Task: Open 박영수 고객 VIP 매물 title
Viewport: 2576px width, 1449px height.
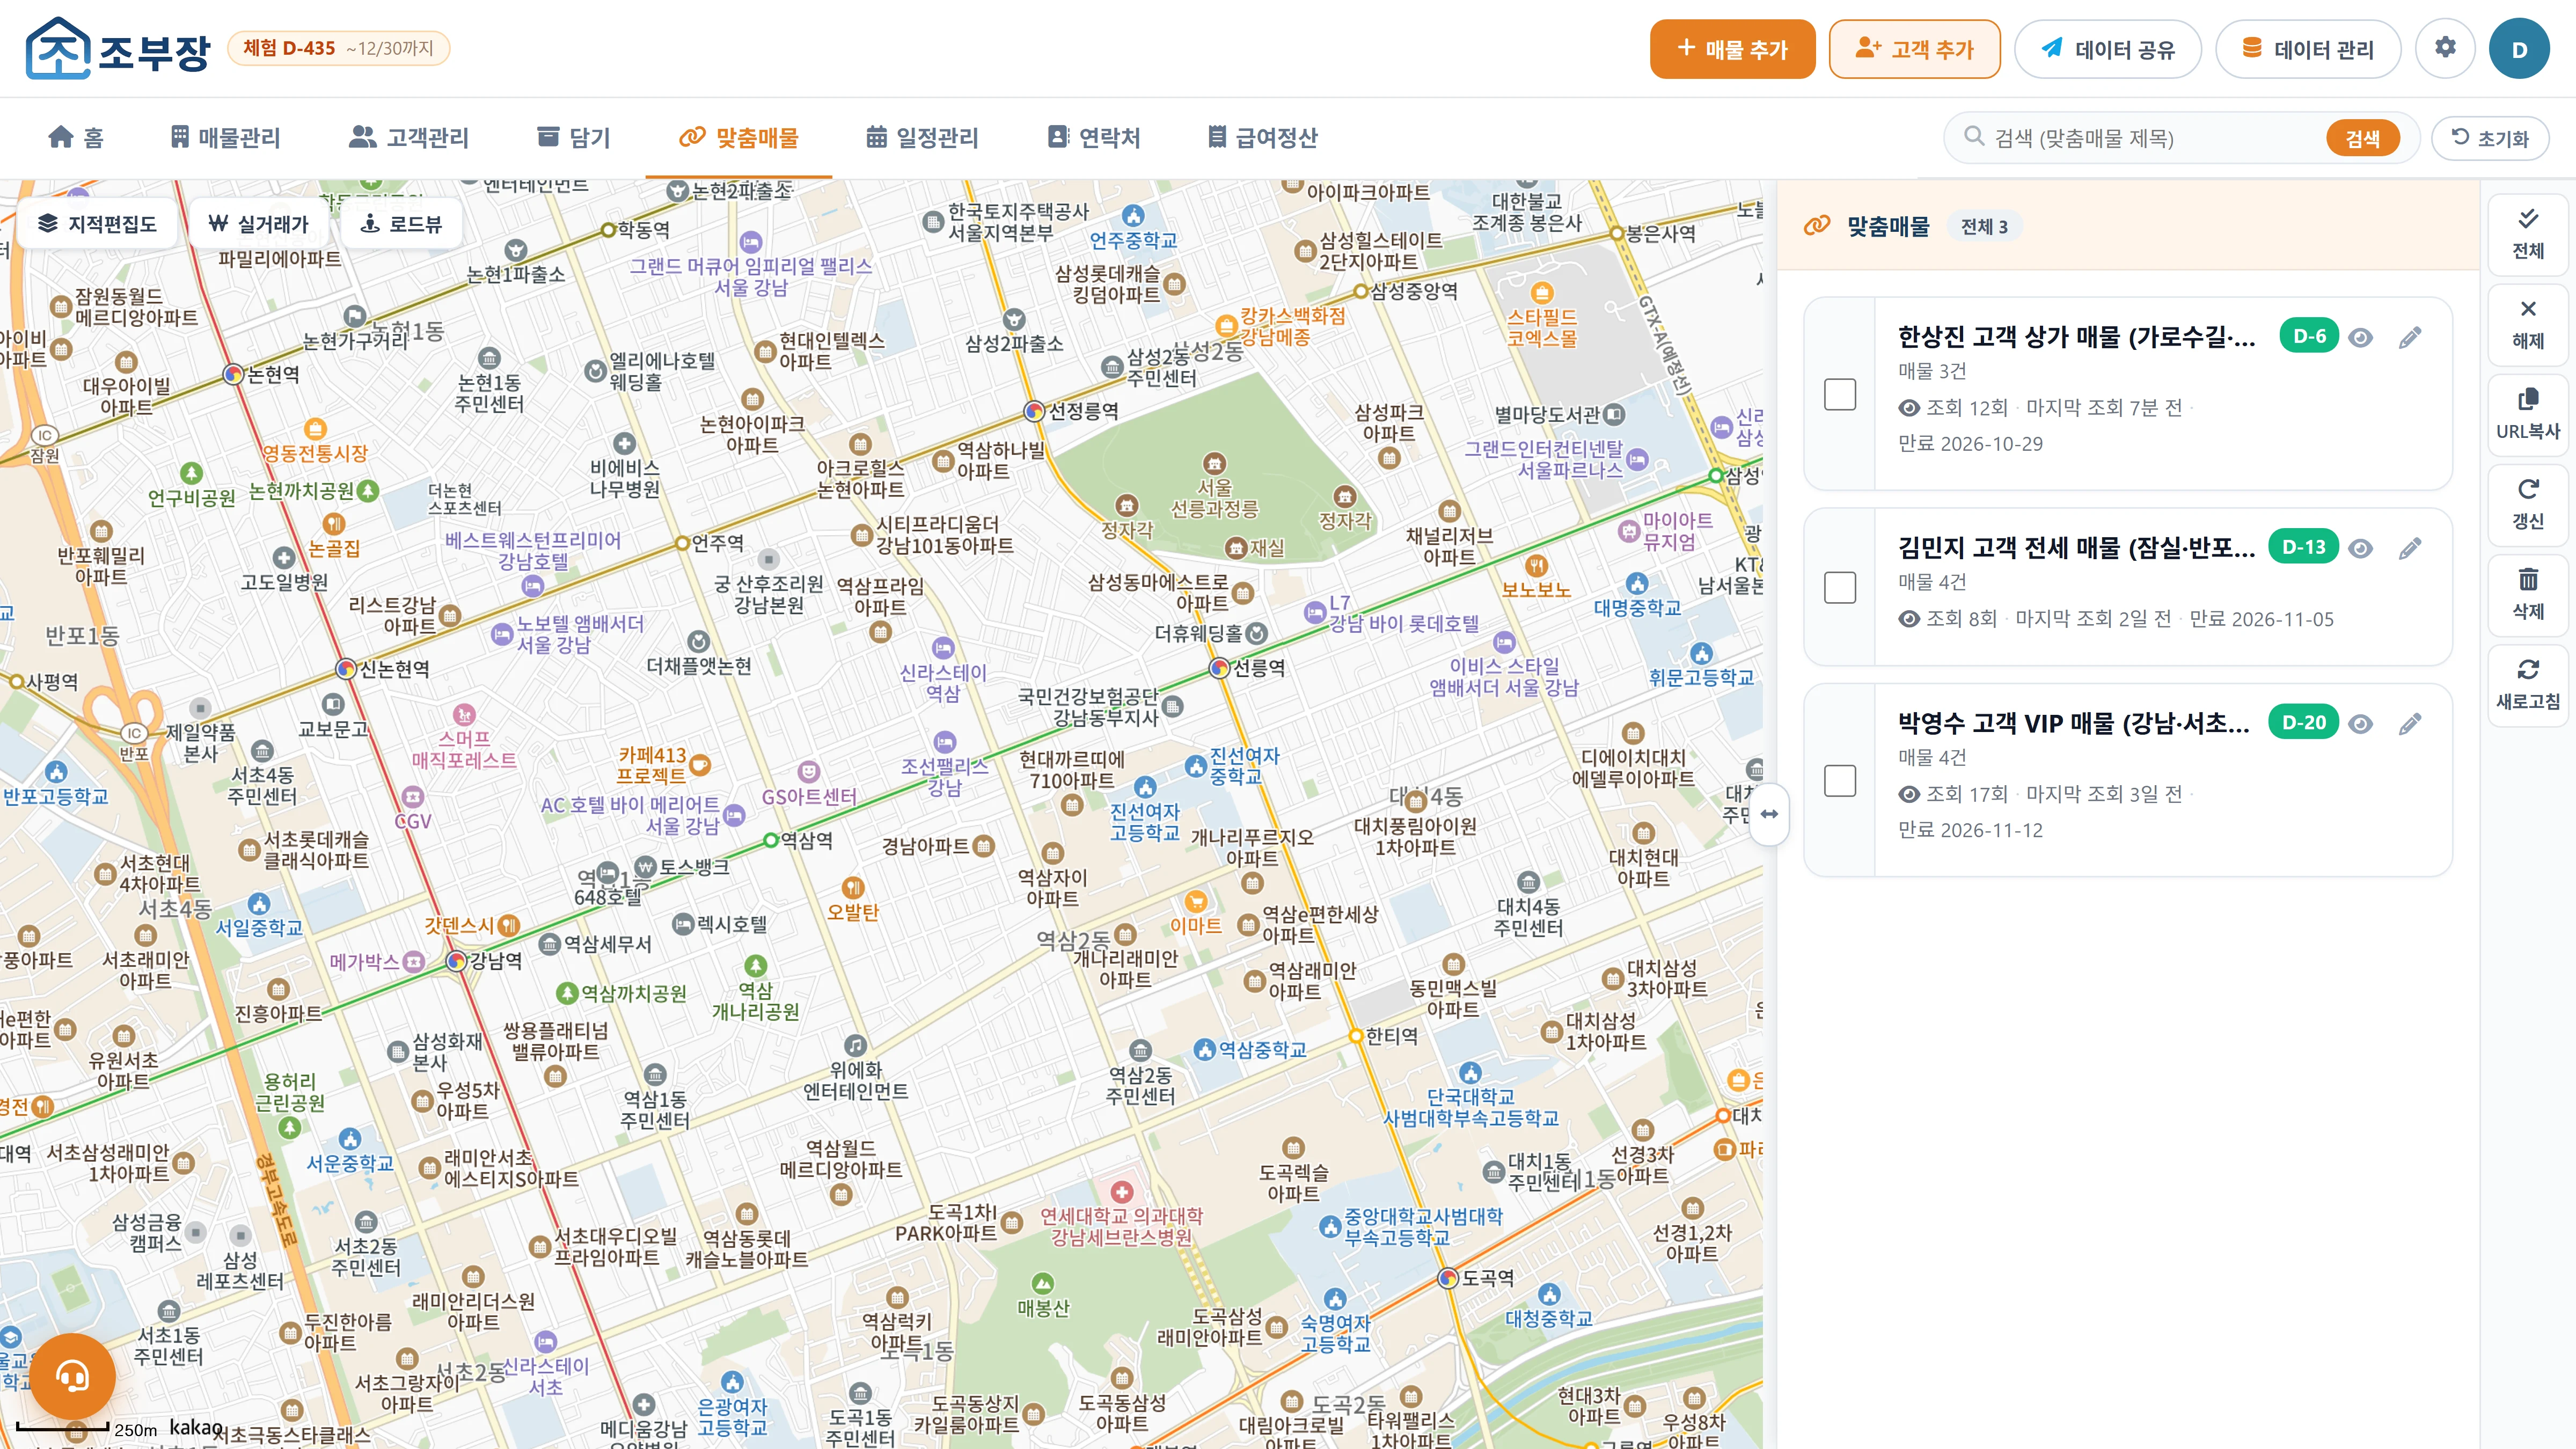Action: (2074, 723)
